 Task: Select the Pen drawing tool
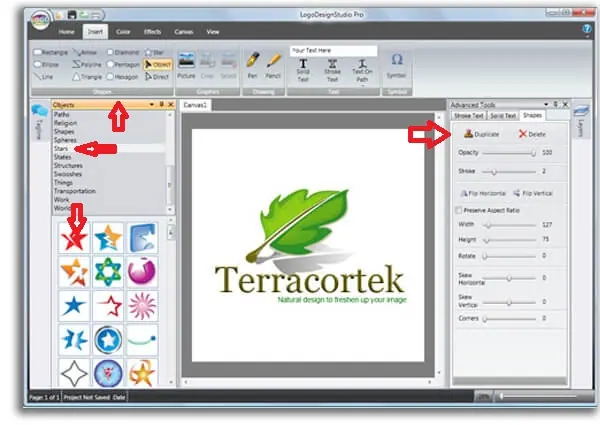coord(253,65)
